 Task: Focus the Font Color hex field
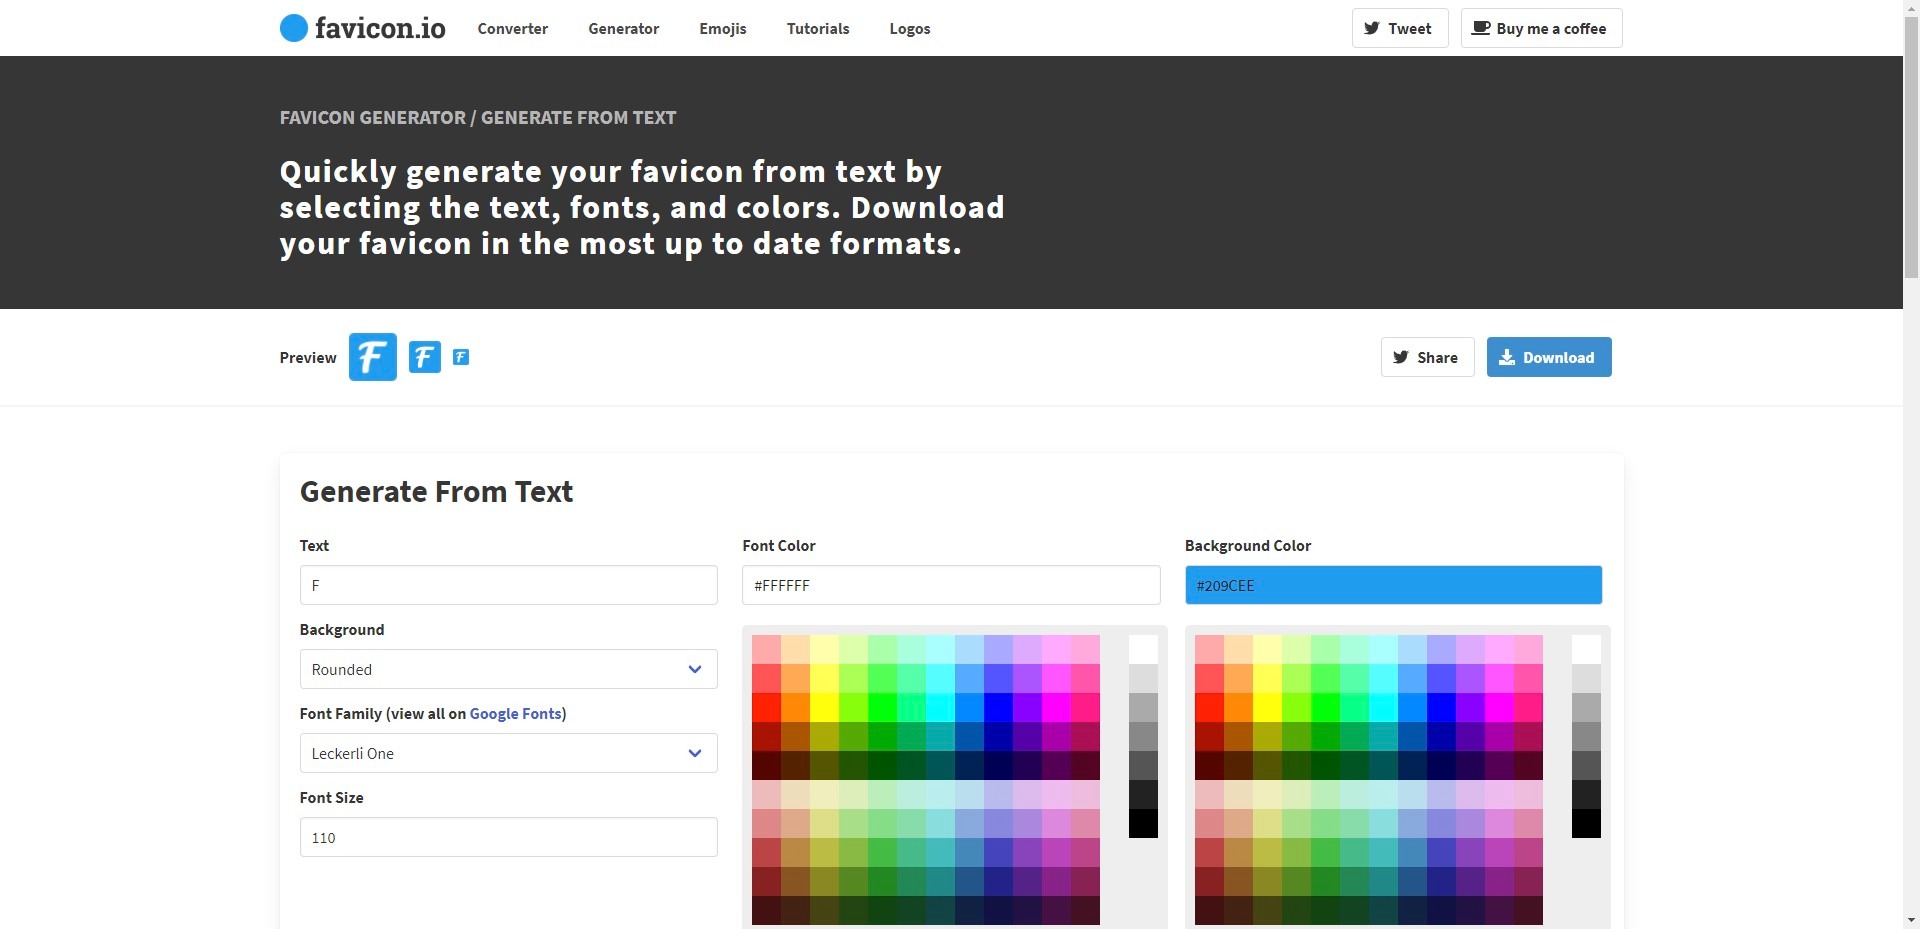click(951, 585)
